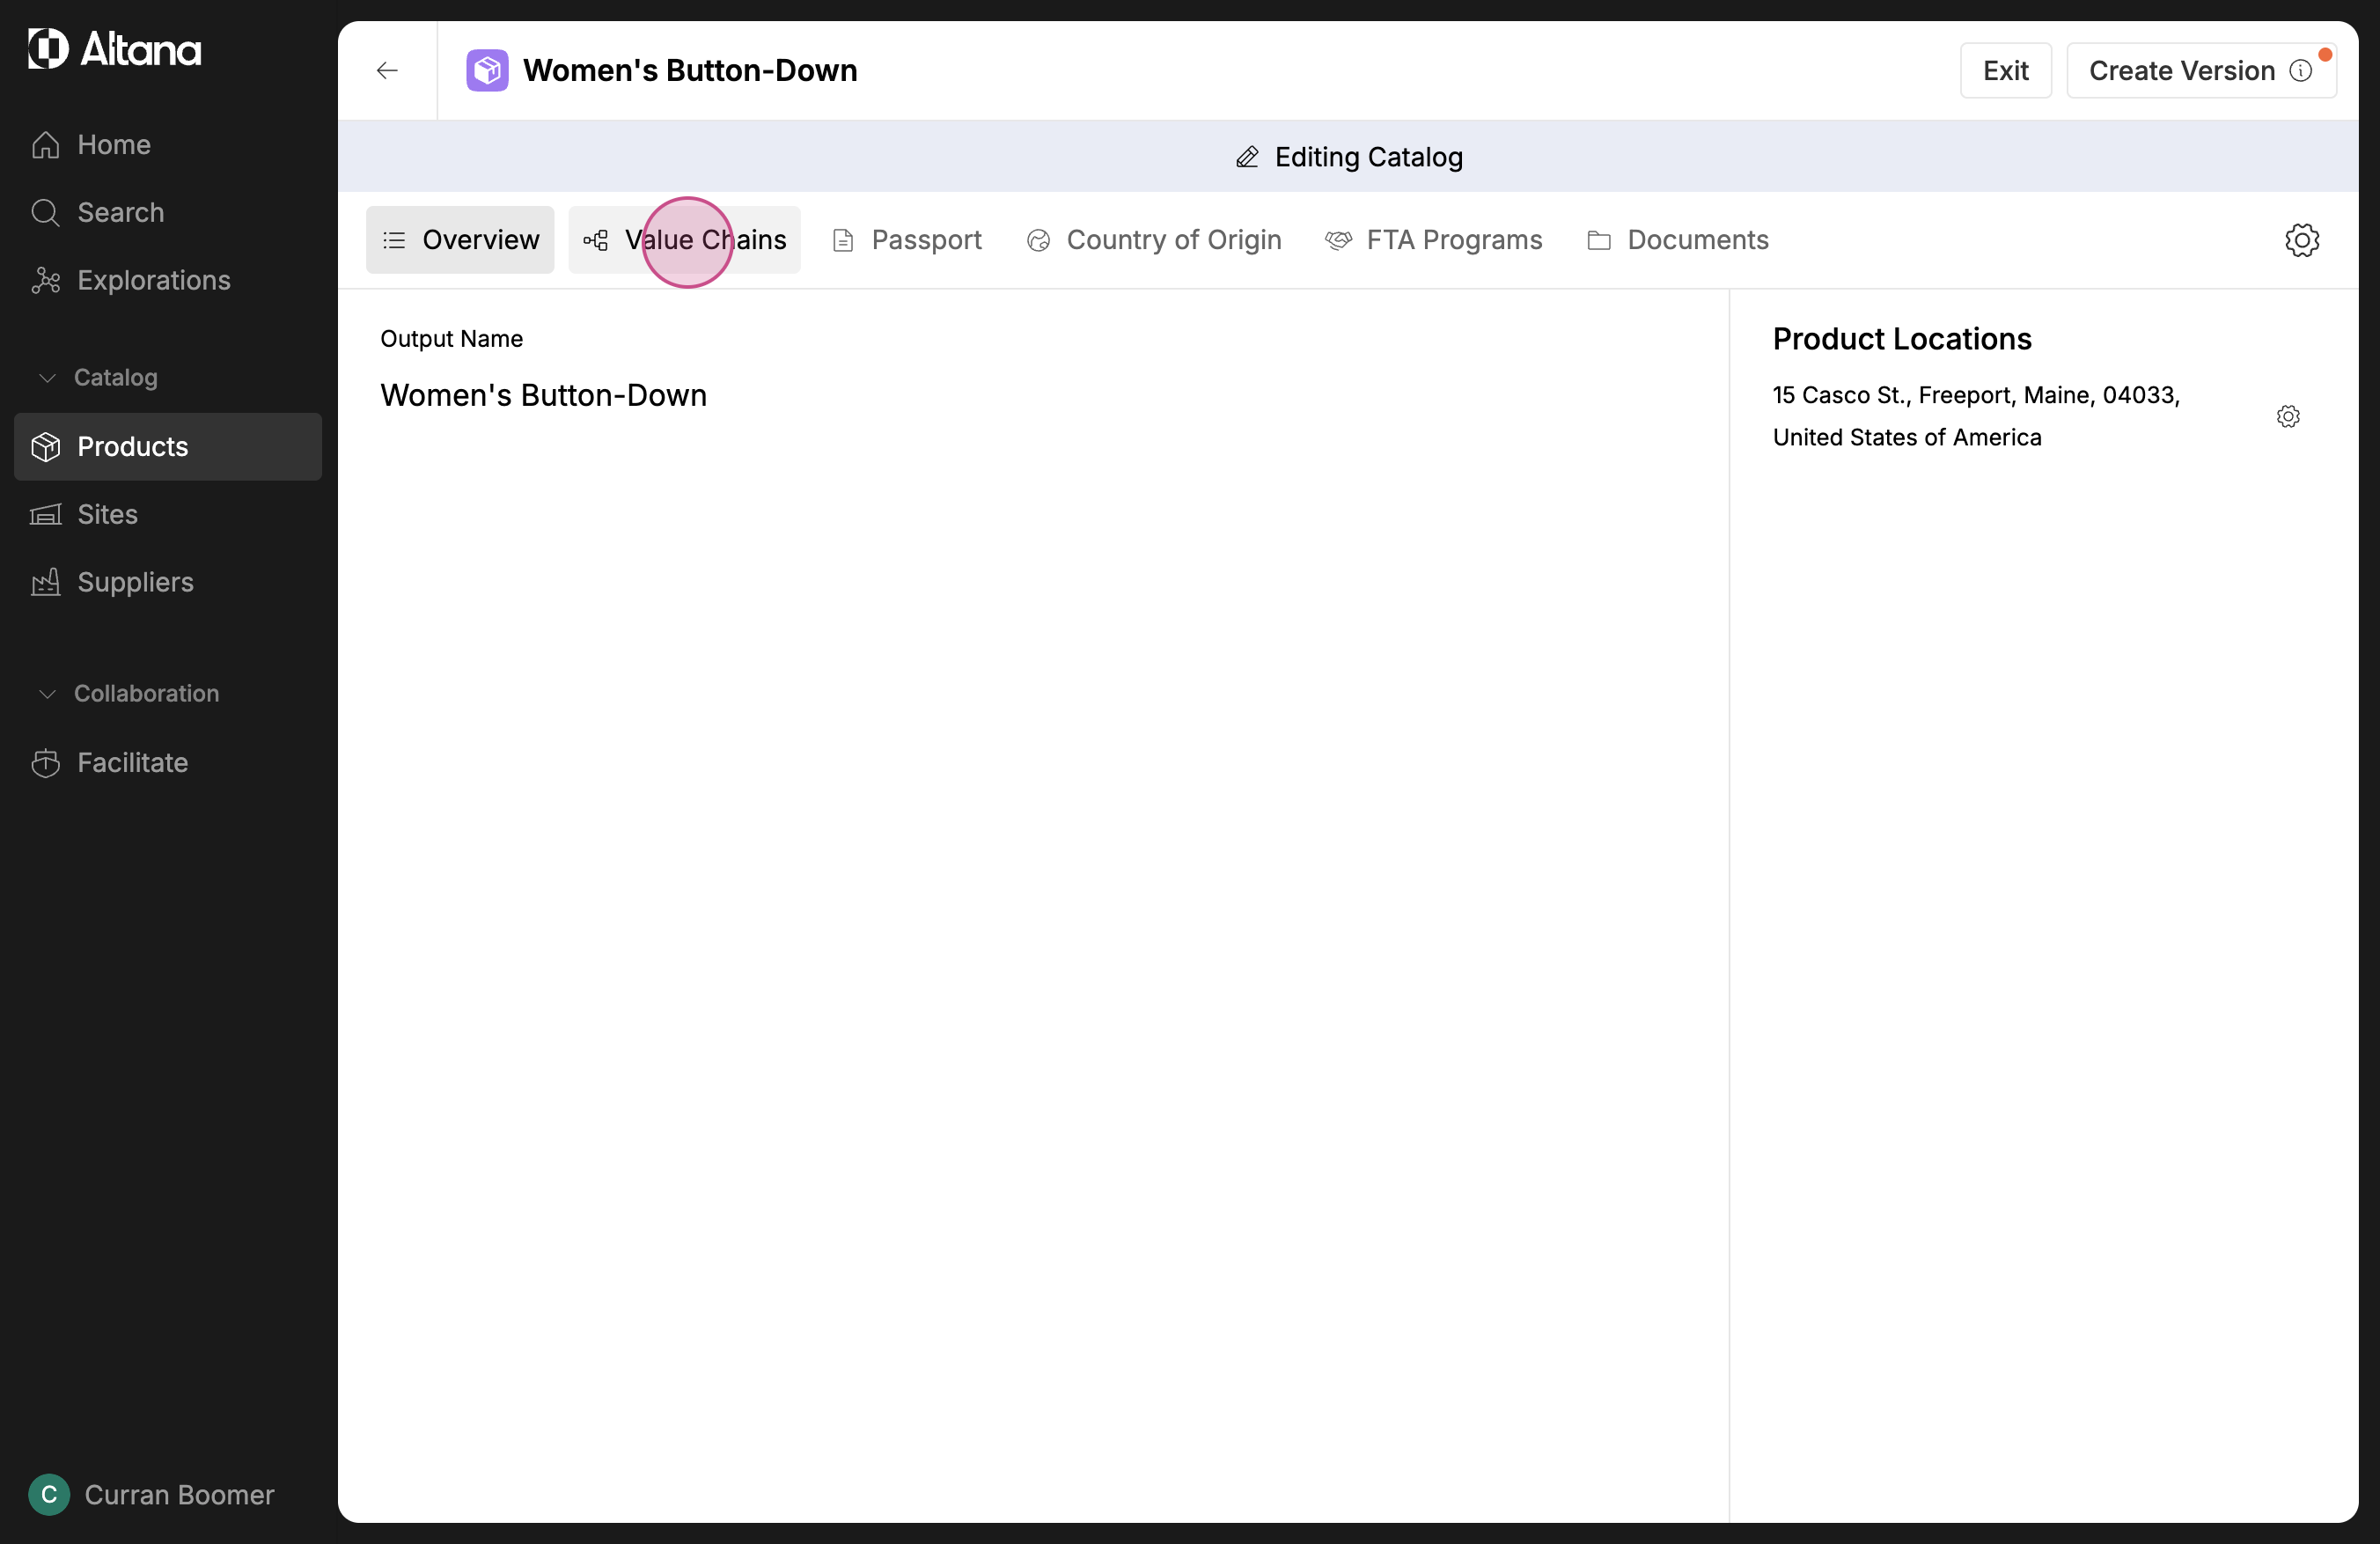Open the tab bar settings gear

click(x=2301, y=240)
